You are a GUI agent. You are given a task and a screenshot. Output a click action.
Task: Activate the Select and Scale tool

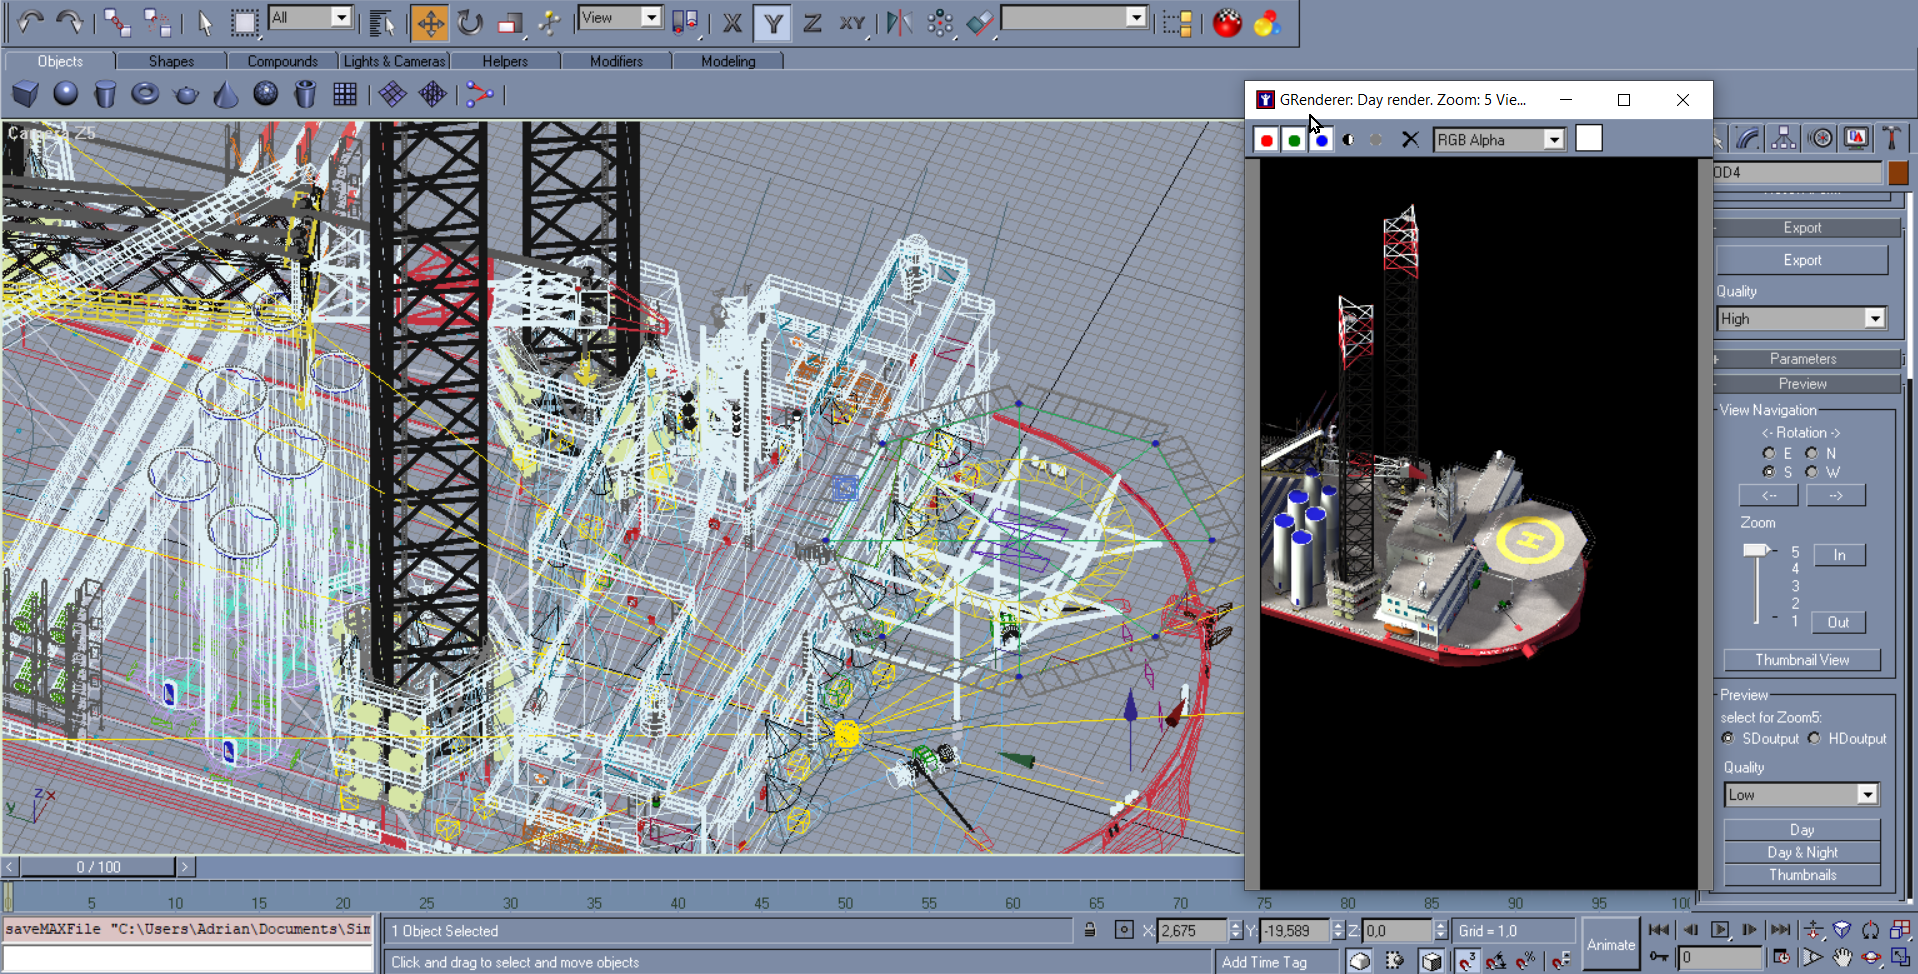(510, 22)
